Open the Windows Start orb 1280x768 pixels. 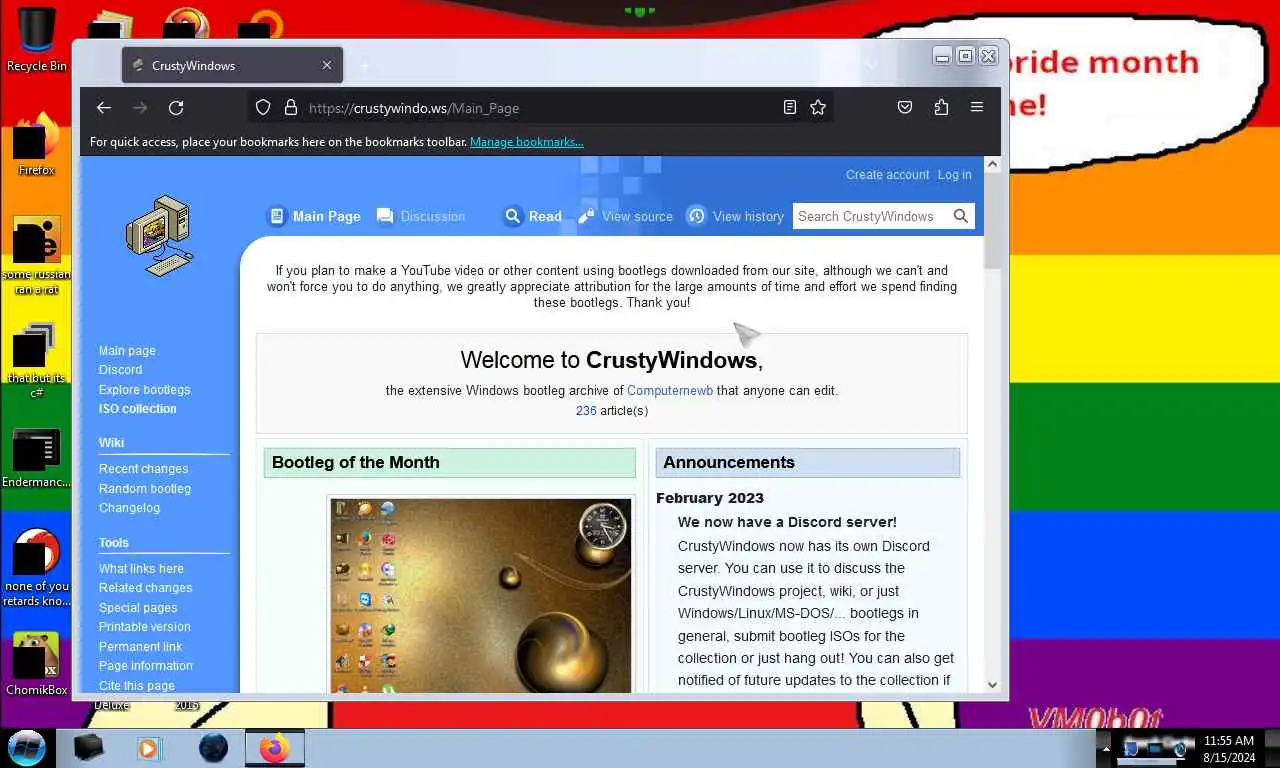[x=27, y=747]
